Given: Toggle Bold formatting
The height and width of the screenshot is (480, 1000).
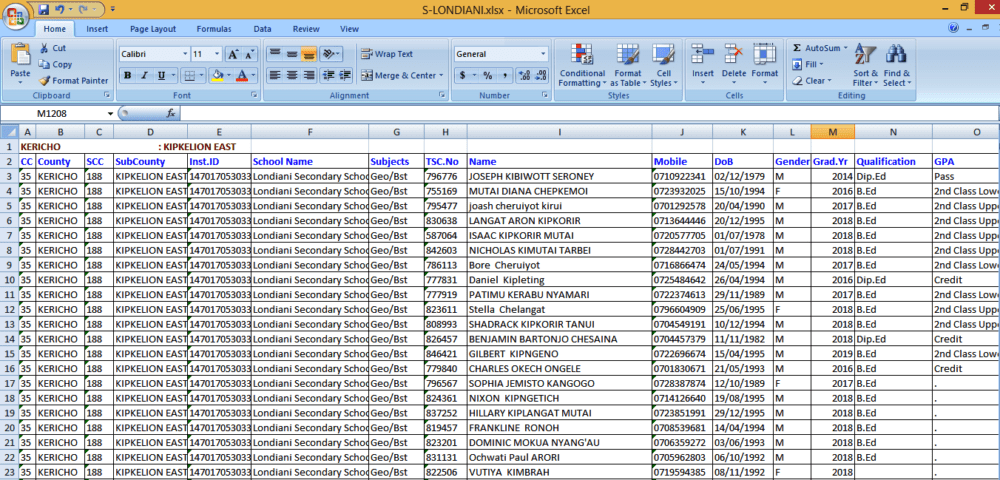Looking at the screenshot, I should click(128, 75).
